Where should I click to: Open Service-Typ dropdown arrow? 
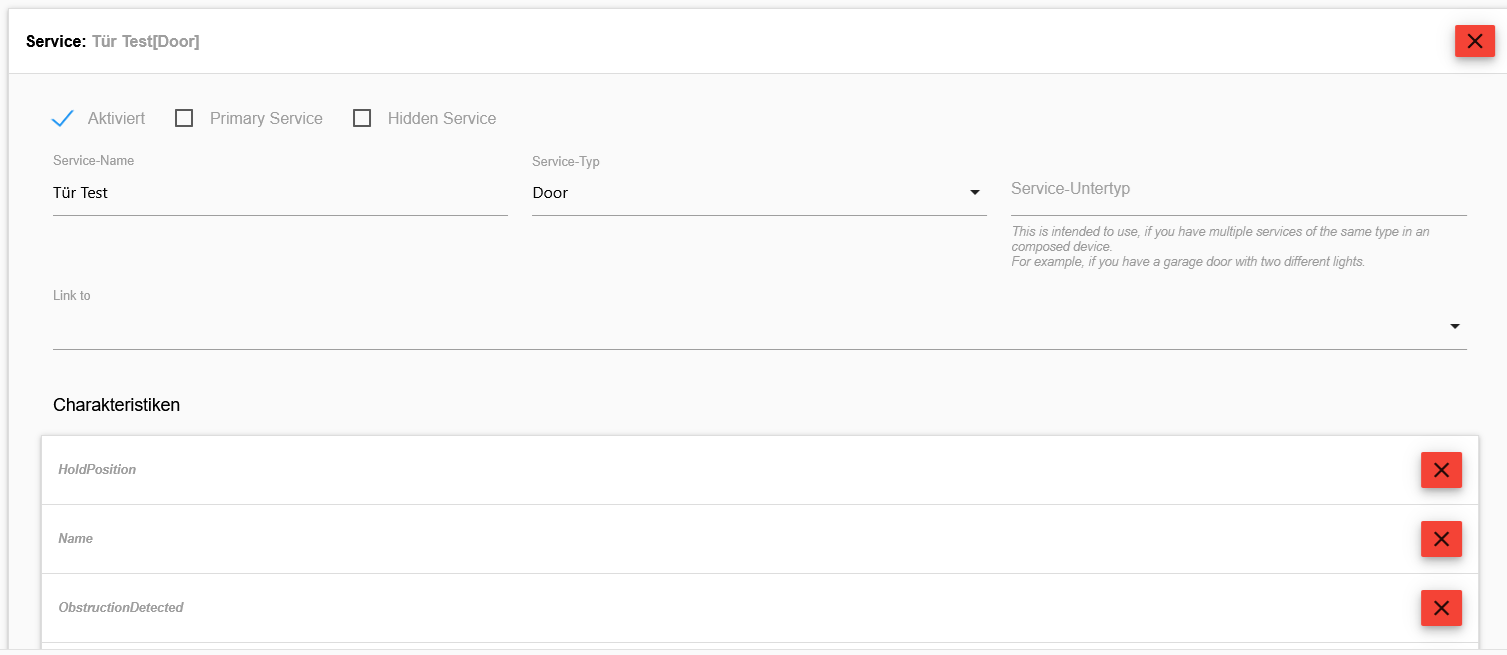pyautogui.click(x=975, y=193)
